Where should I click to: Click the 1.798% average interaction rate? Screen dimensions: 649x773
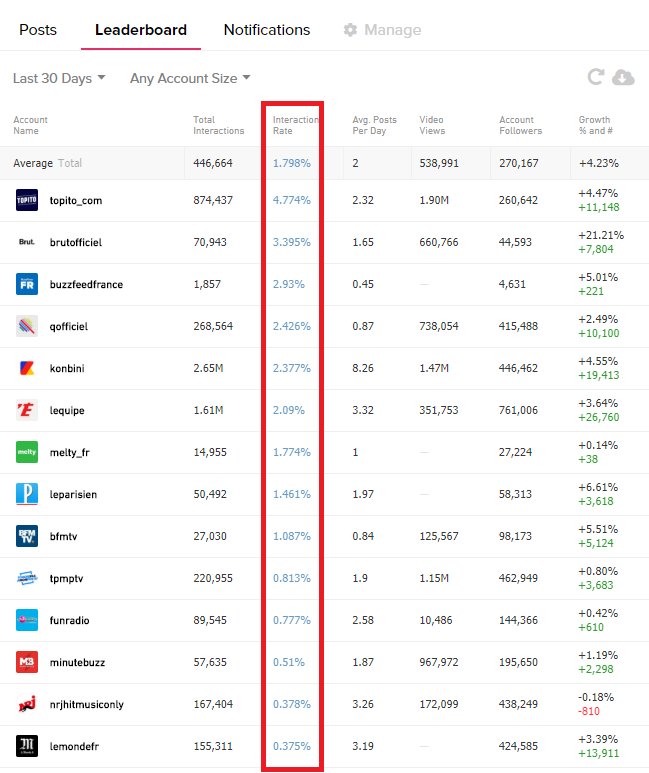pos(292,163)
